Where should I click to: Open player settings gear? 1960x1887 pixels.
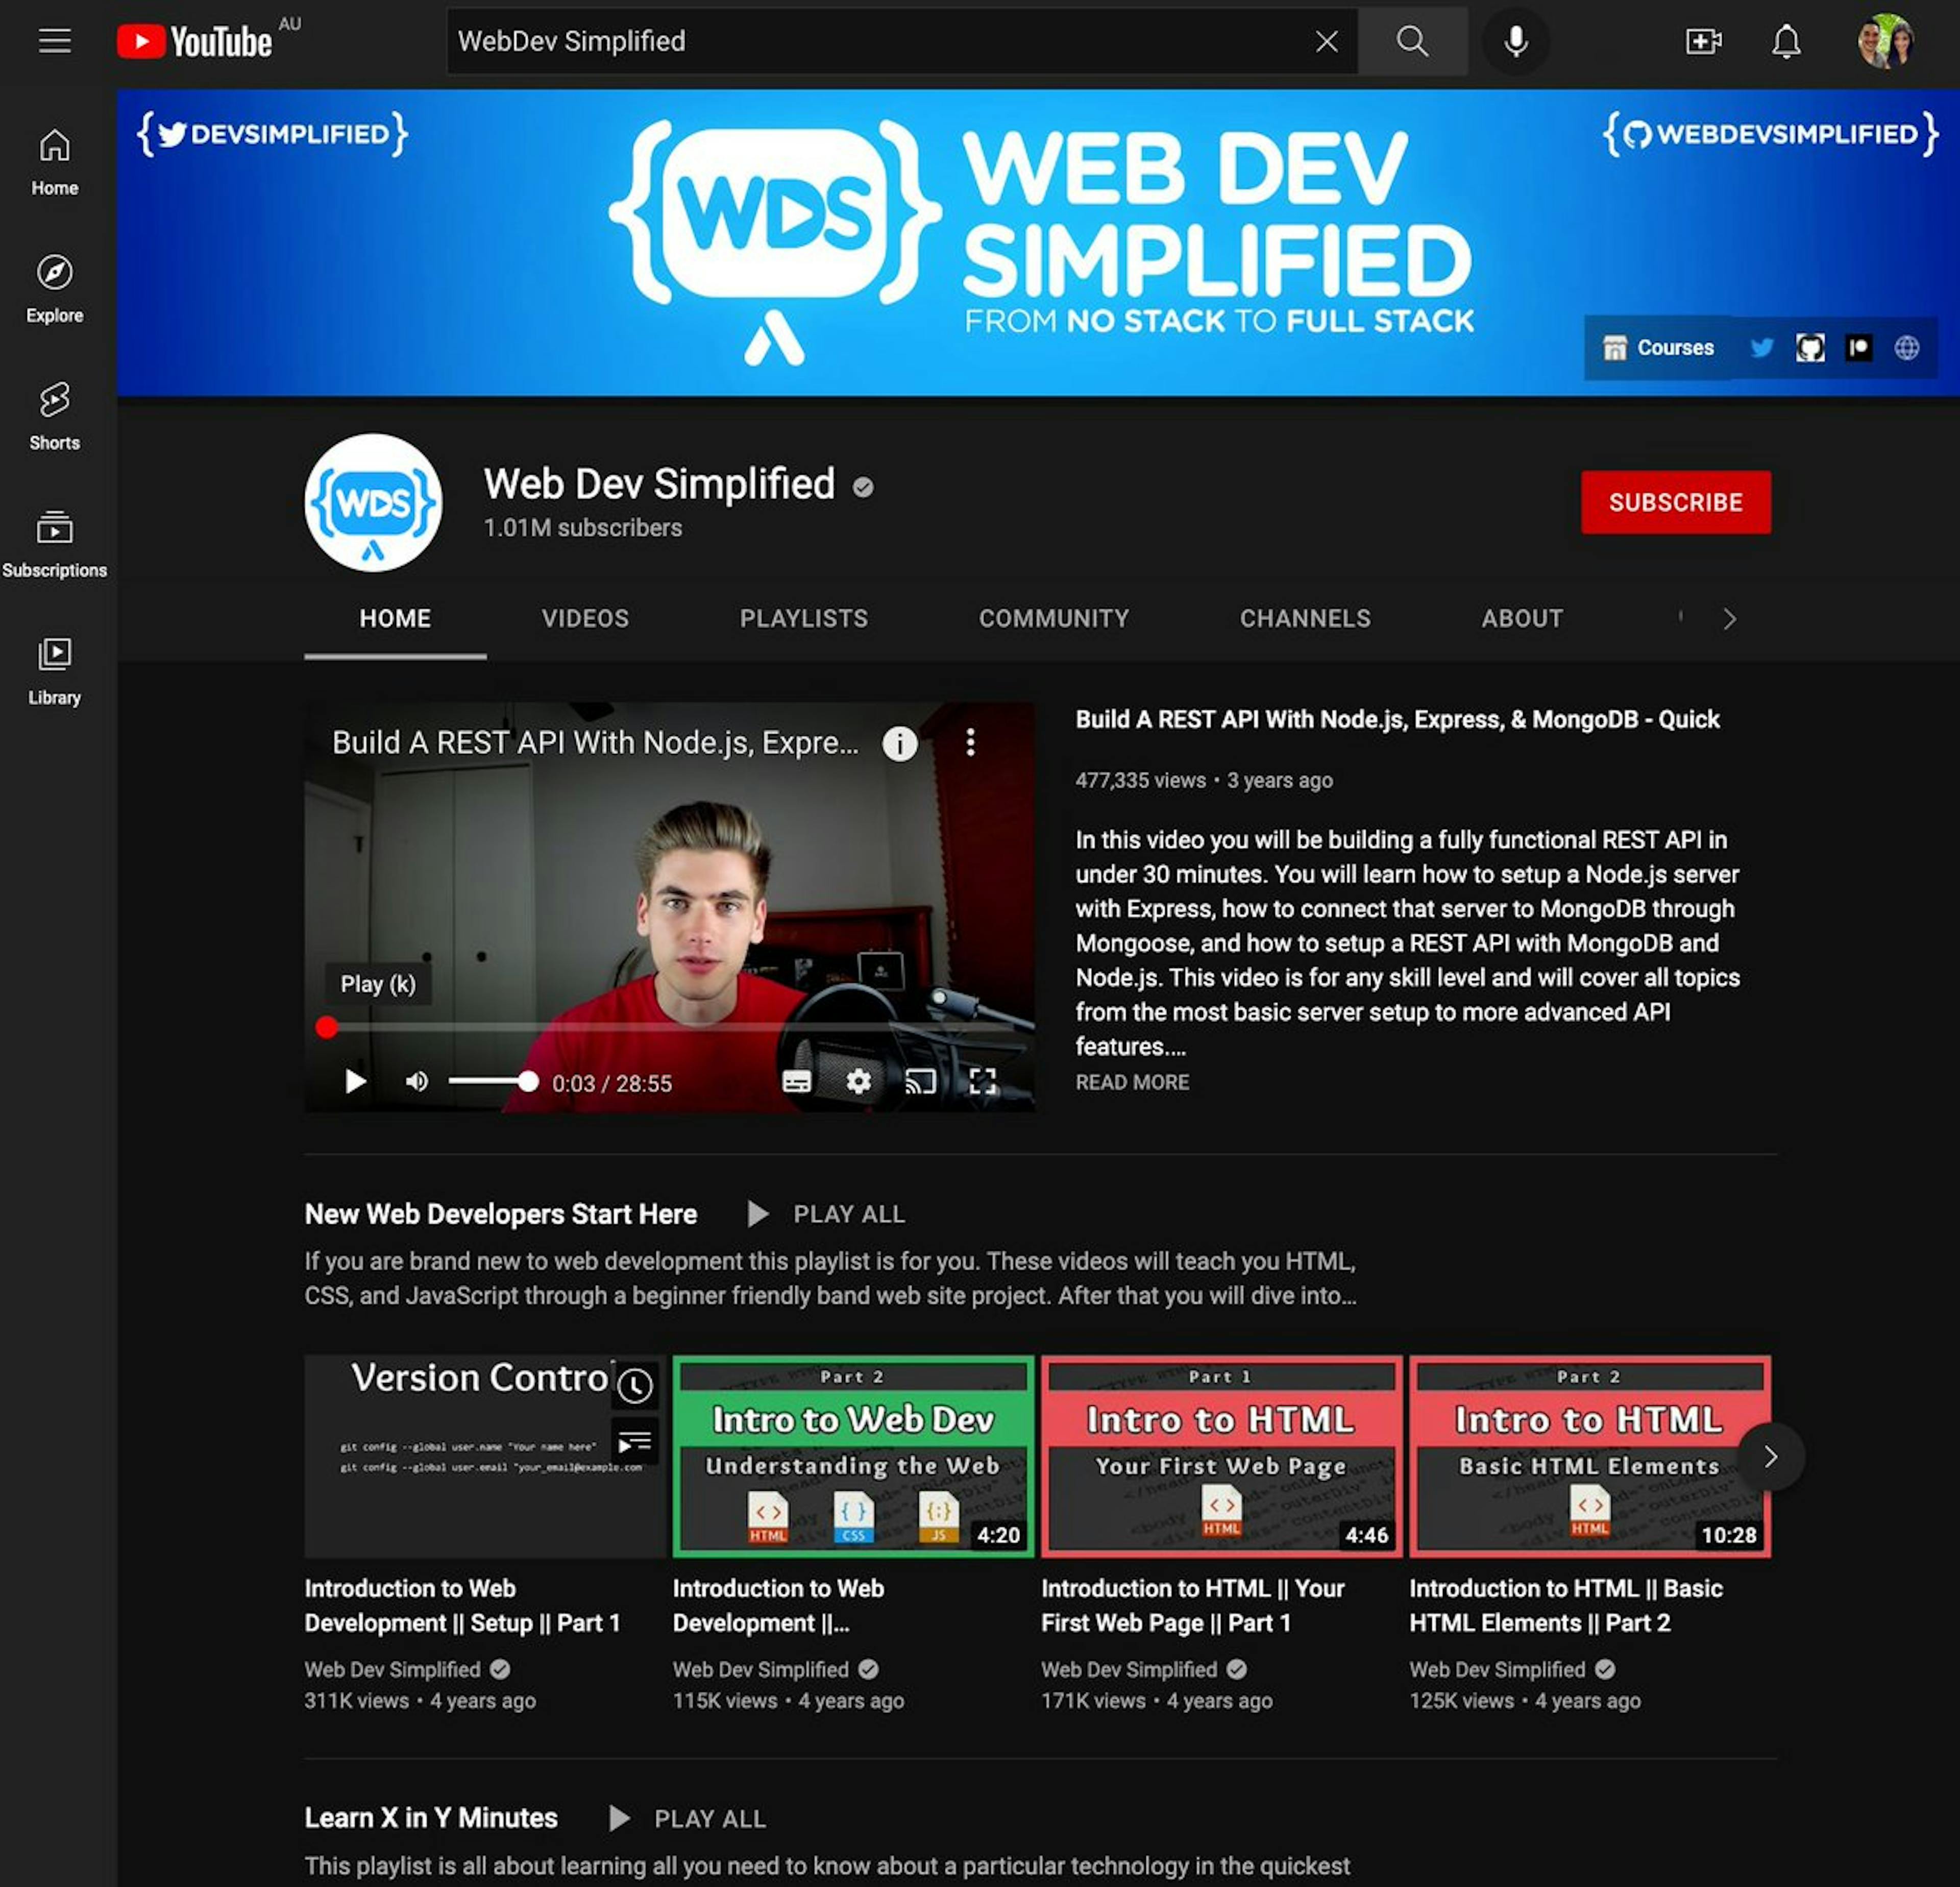(x=858, y=1081)
